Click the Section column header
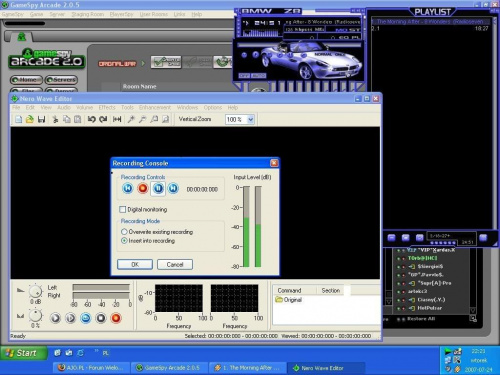Screen dimensions: 500x375 pos(331,290)
